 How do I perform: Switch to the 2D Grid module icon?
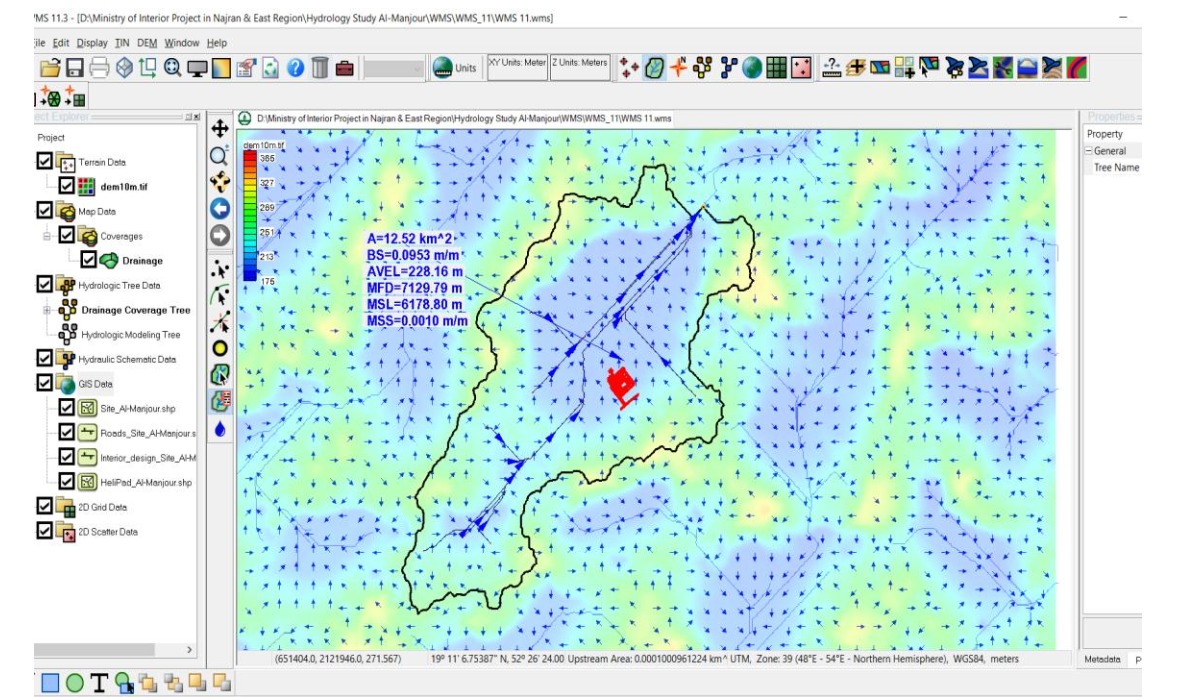tap(776, 68)
